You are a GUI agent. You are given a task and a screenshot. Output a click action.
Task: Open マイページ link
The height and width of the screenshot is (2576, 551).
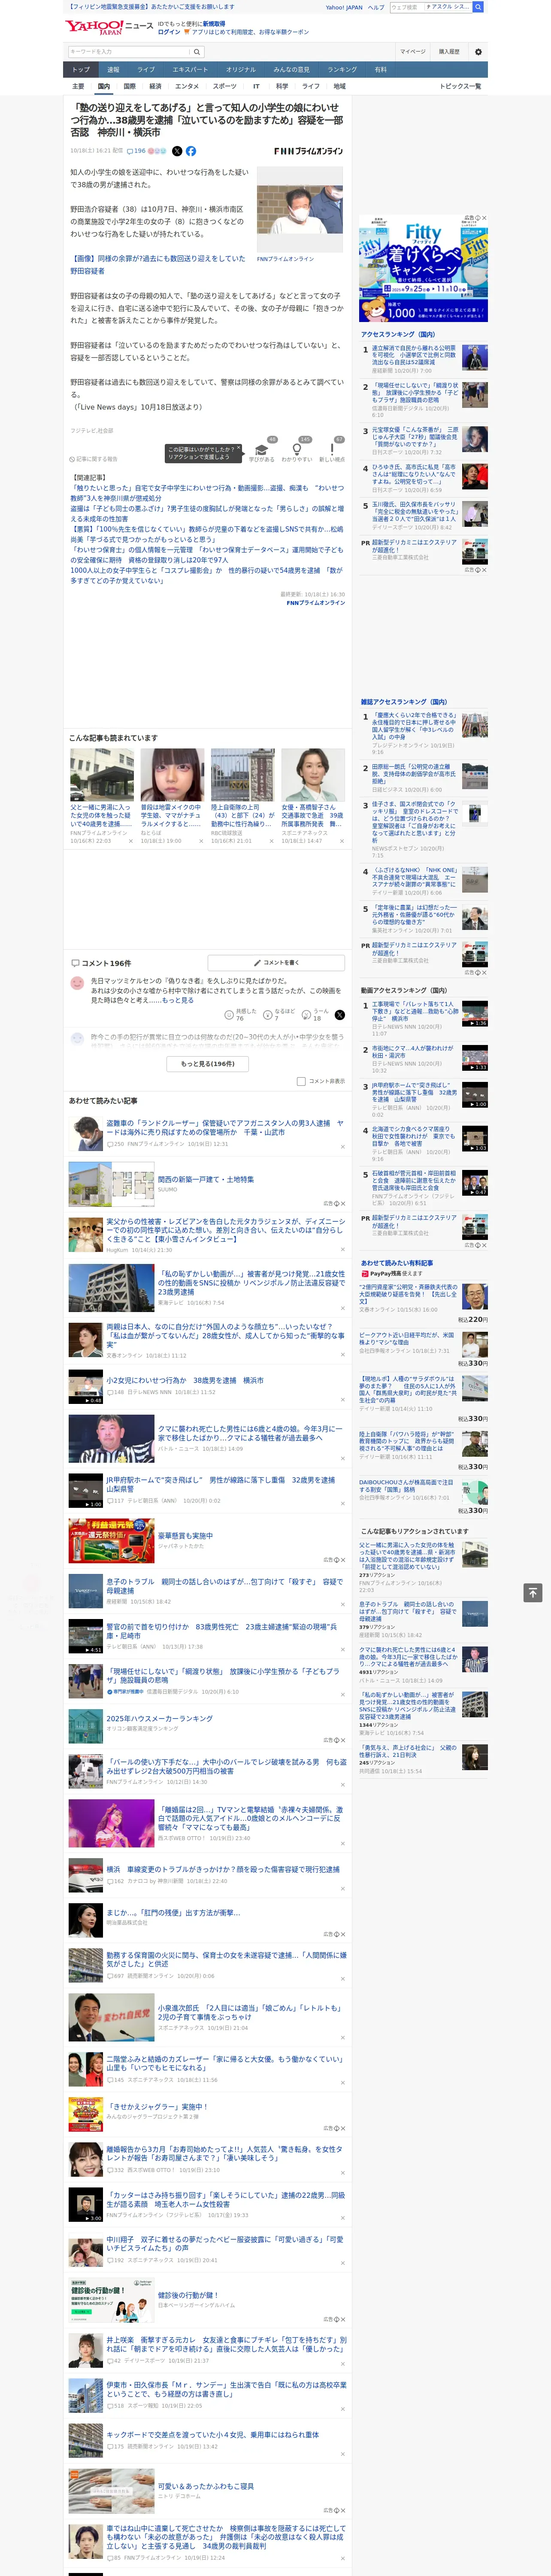[x=413, y=52]
